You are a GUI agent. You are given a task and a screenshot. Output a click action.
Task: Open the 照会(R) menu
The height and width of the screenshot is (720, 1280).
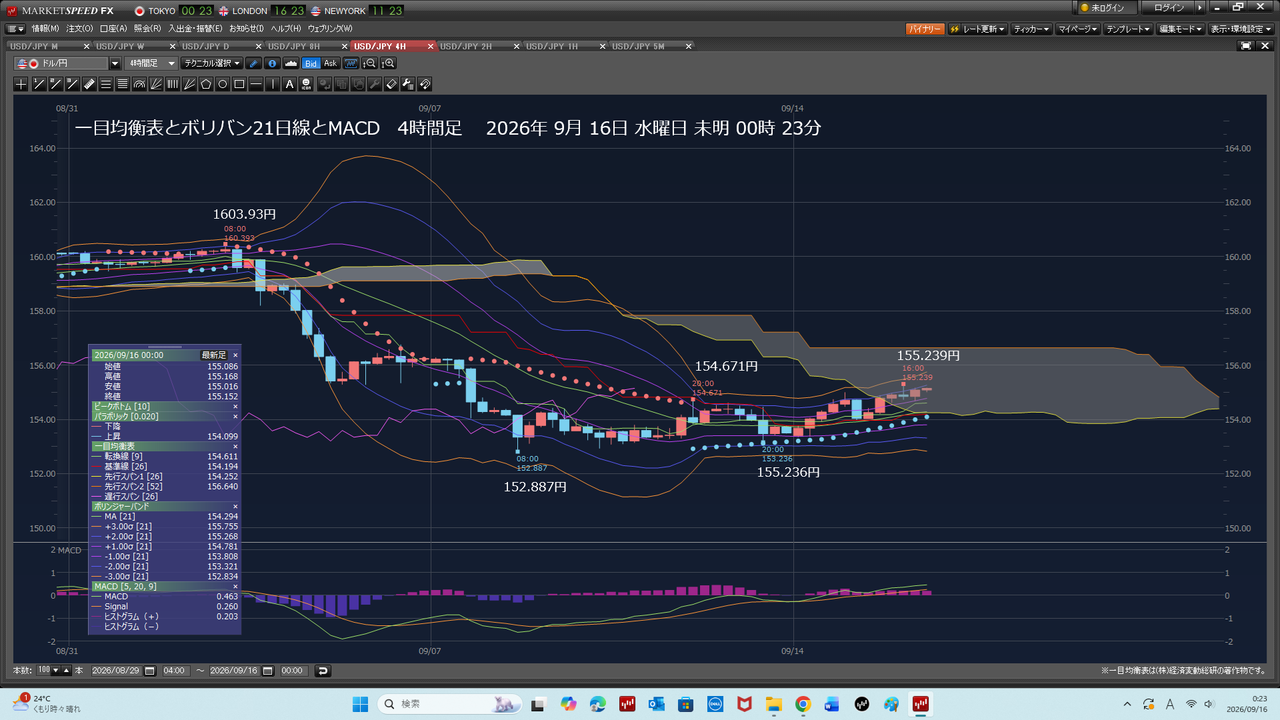[148, 29]
